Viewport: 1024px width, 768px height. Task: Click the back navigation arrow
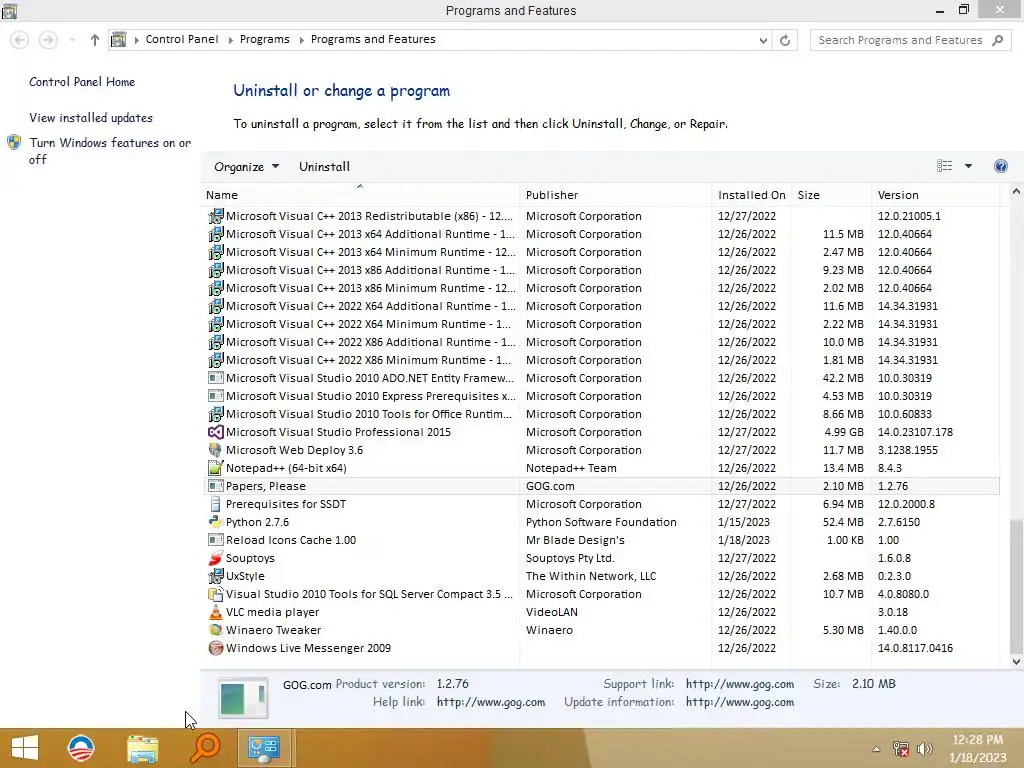click(20, 40)
